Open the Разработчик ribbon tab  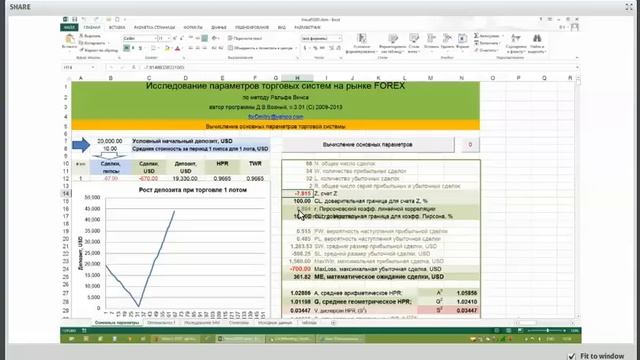307,27
